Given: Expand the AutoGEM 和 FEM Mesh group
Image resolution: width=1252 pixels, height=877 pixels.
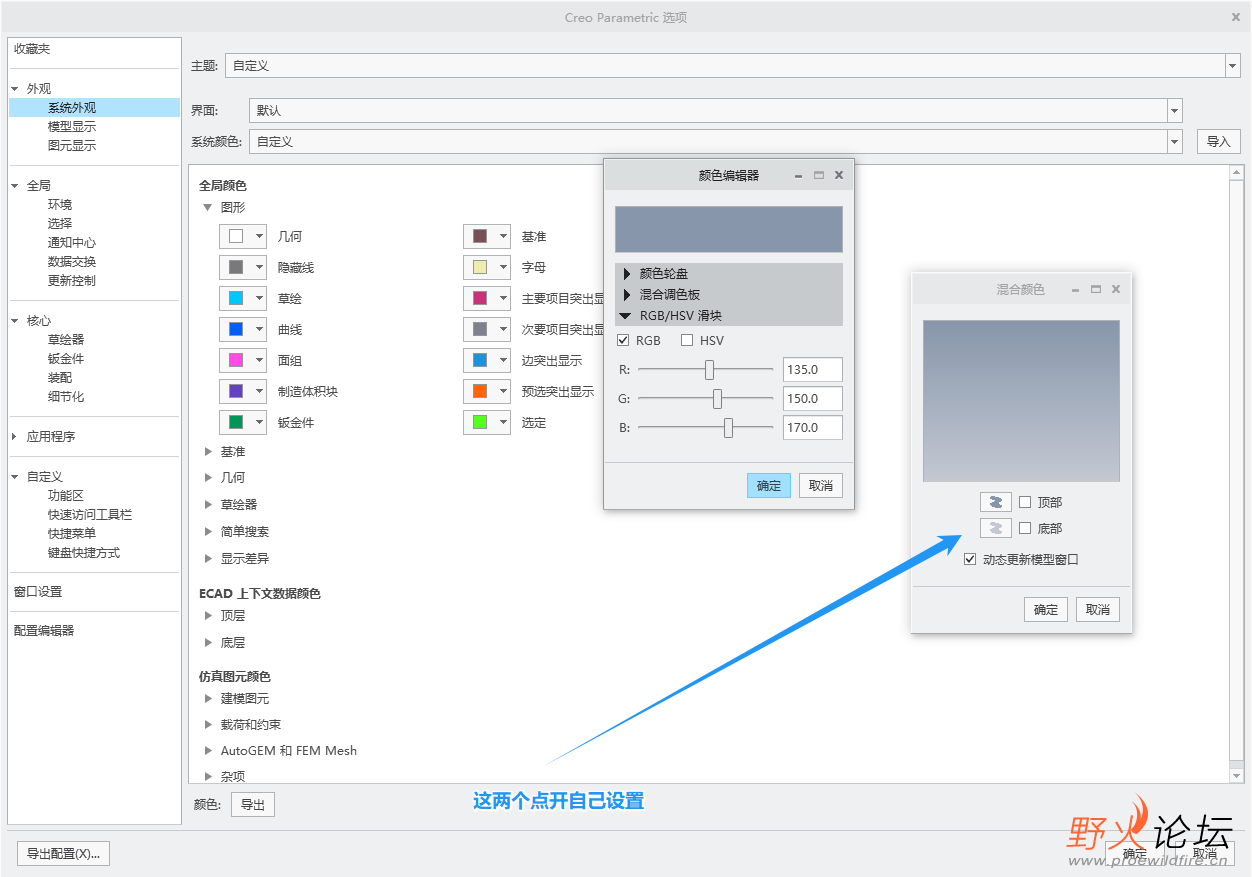Looking at the screenshot, I should point(208,750).
